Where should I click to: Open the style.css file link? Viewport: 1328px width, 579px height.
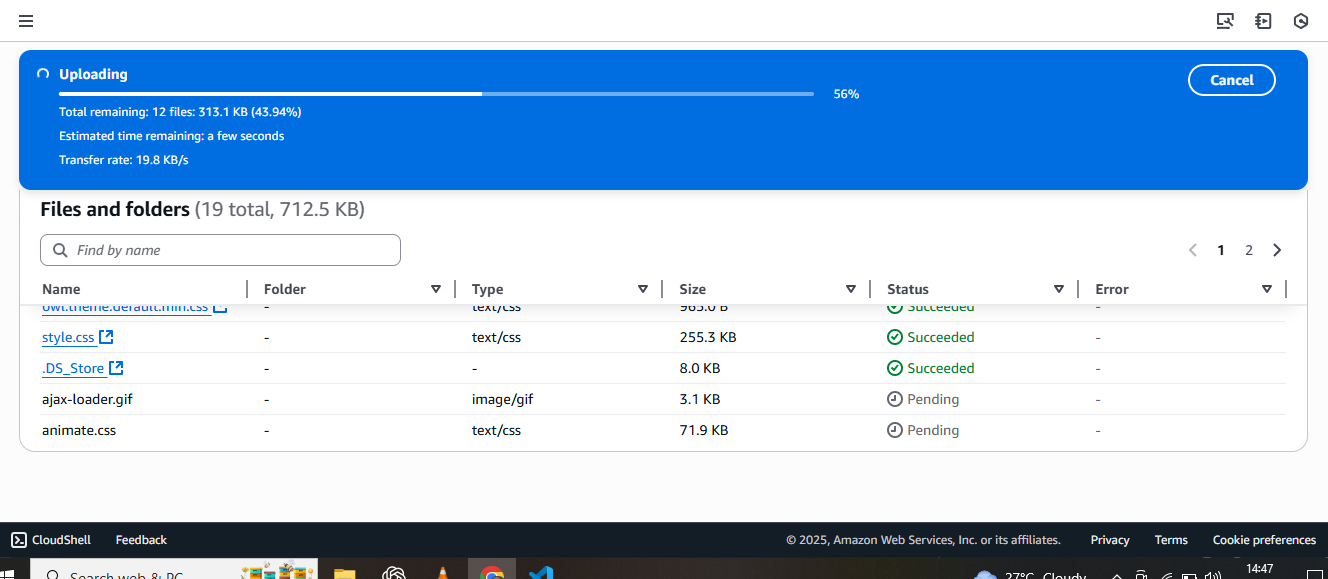coord(68,337)
